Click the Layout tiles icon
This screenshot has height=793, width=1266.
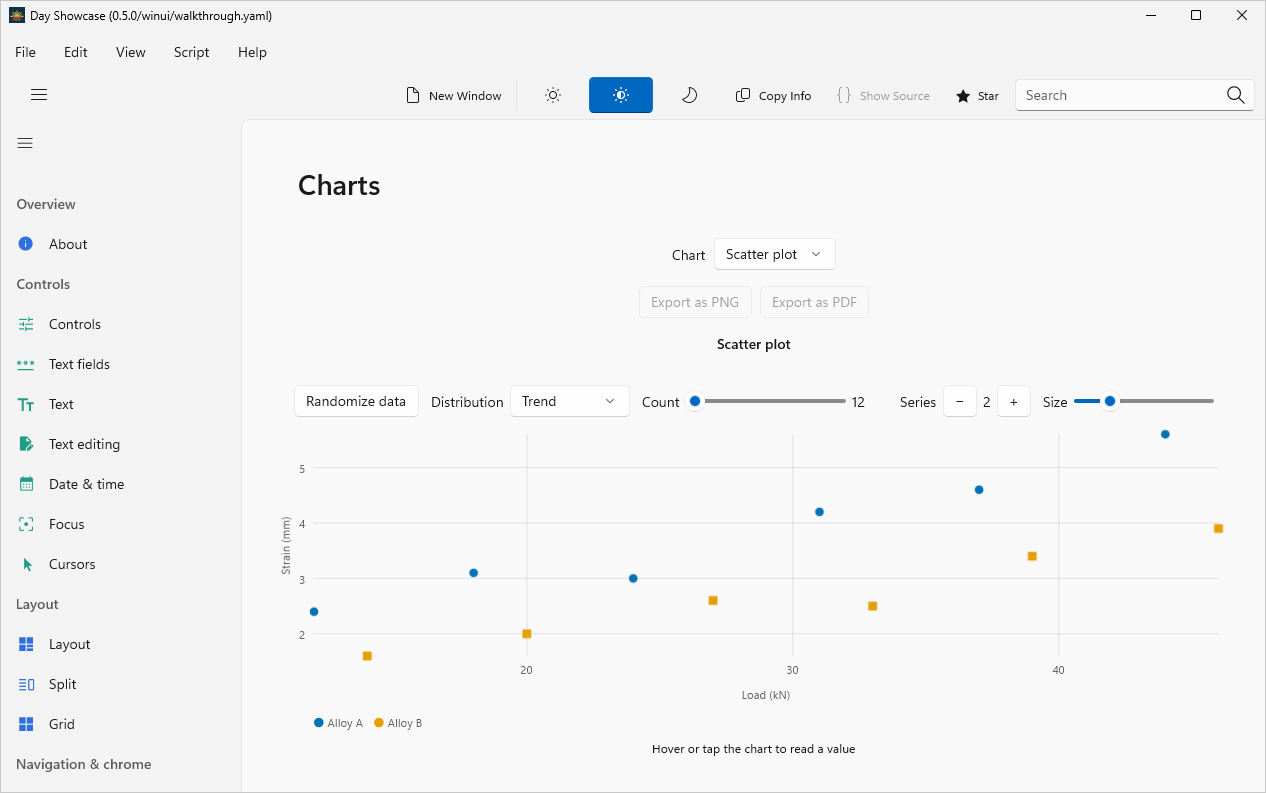tap(26, 644)
